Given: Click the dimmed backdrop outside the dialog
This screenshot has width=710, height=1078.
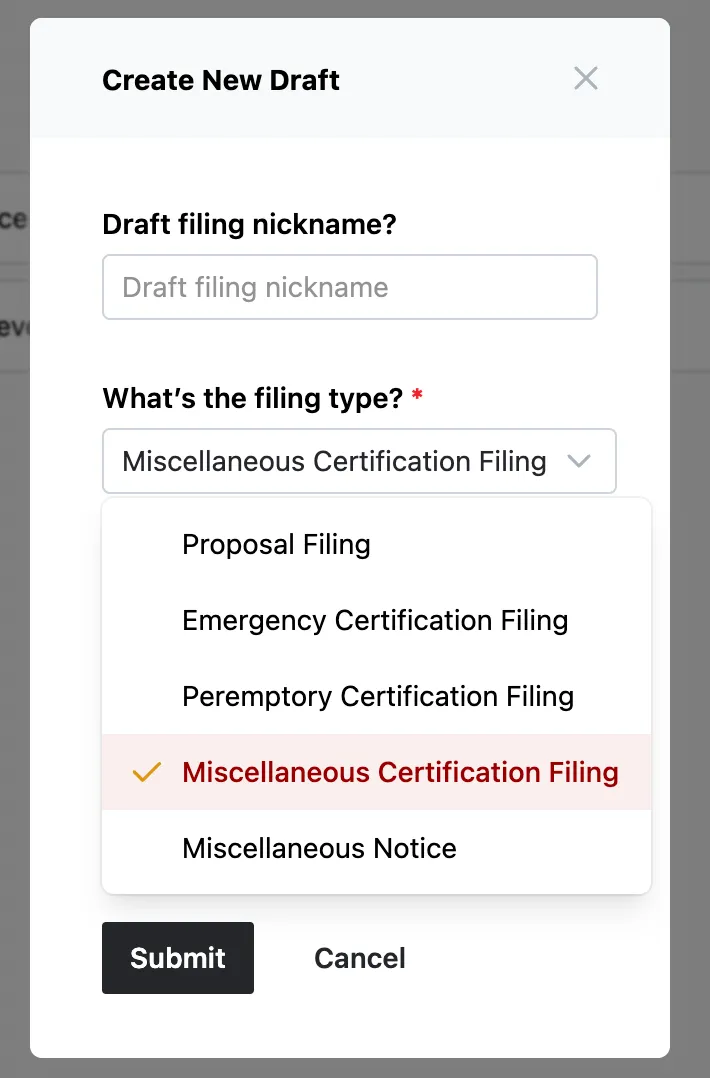Looking at the screenshot, I should [690, 600].
